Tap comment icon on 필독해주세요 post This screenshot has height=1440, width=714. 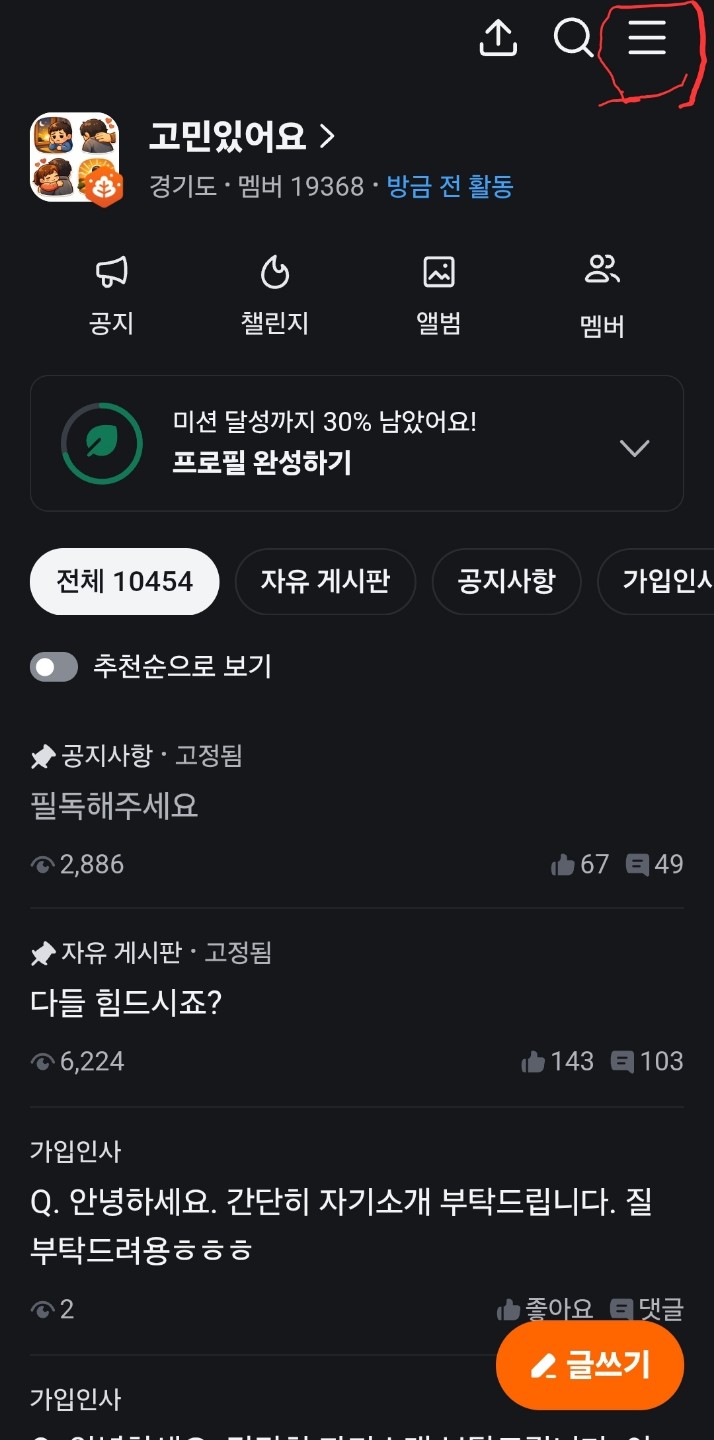coord(637,865)
